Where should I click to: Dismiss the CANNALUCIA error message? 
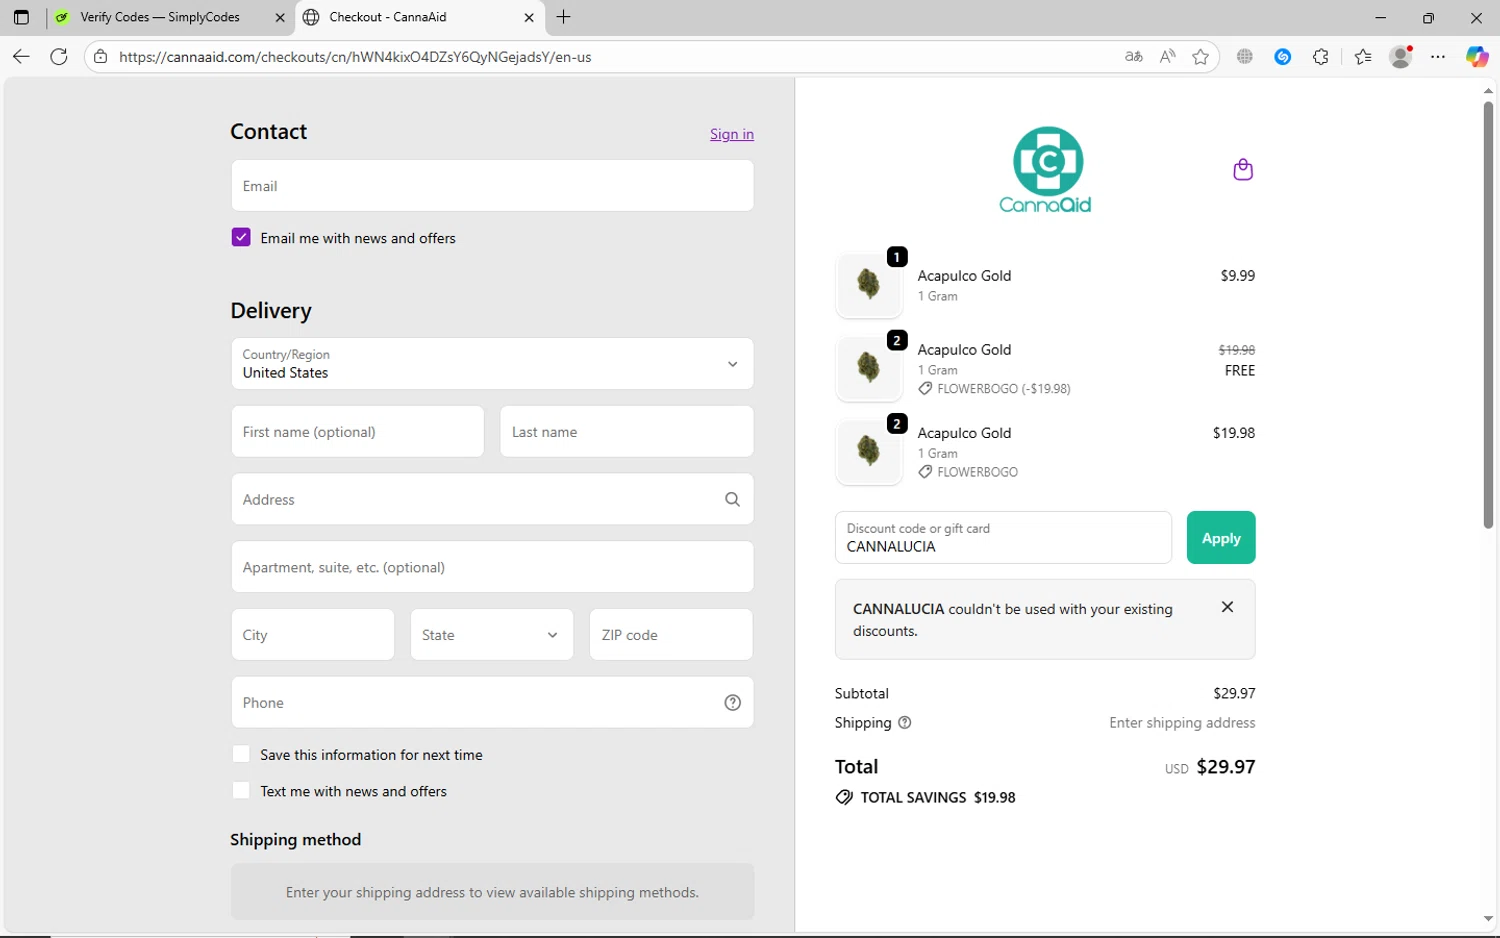(1227, 607)
